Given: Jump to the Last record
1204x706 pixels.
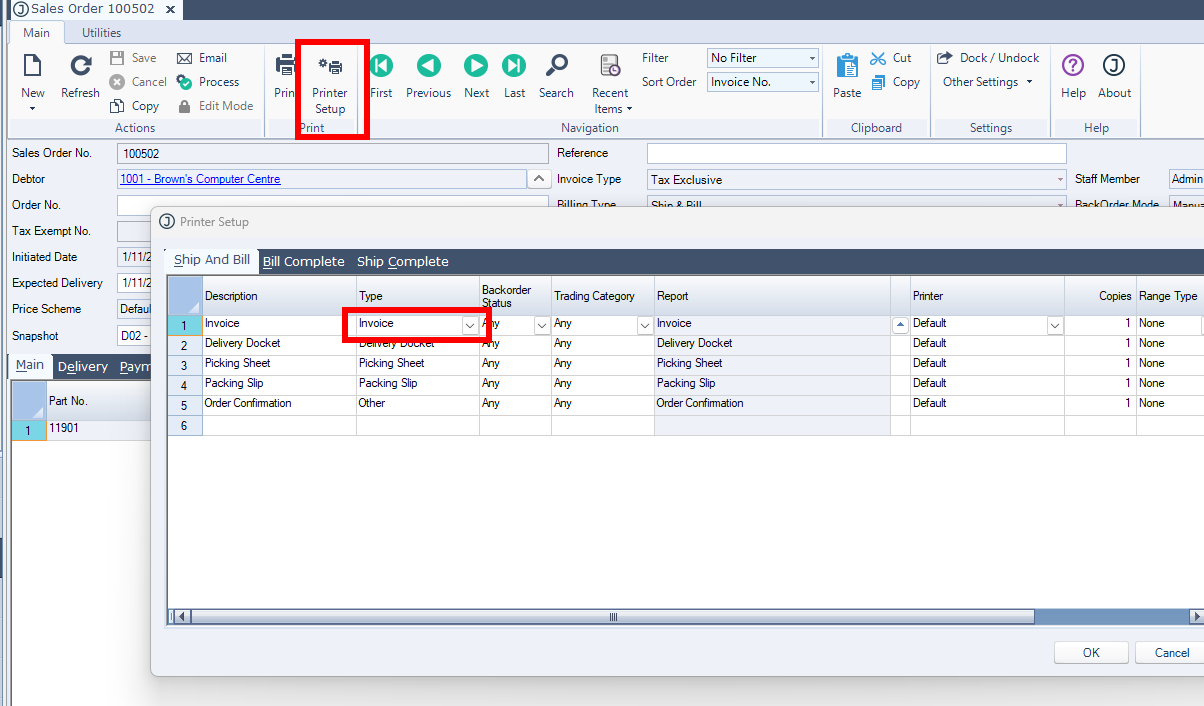Looking at the screenshot, I should coord(514,67).
